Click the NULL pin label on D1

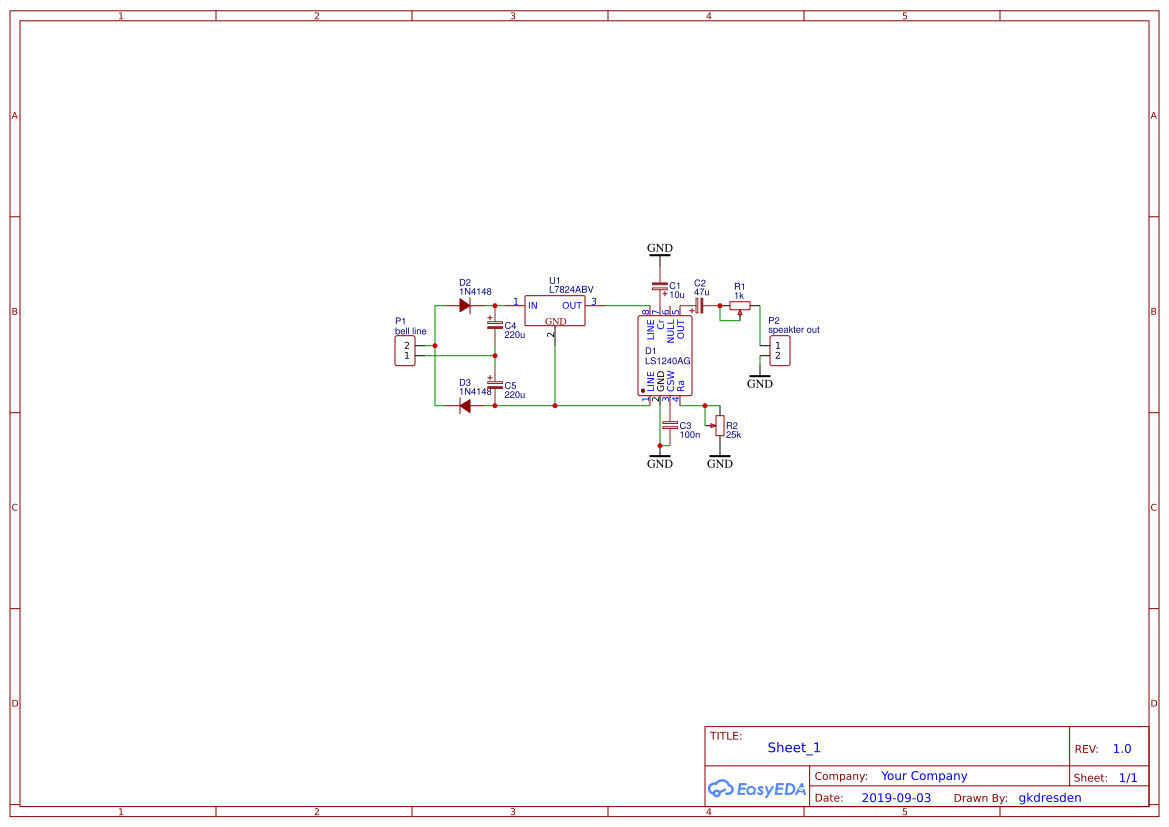click(x=670, y=331)
